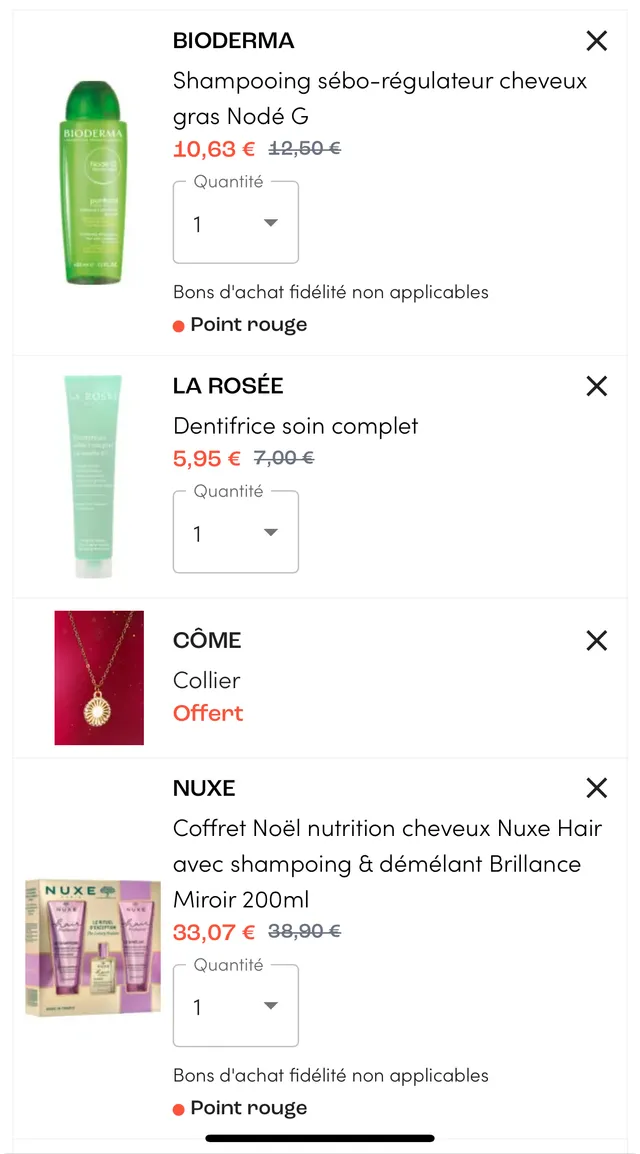Screen dimensions: 640x1154
Task: Select the Bioderma product title link
Action: tap(380, 98)
